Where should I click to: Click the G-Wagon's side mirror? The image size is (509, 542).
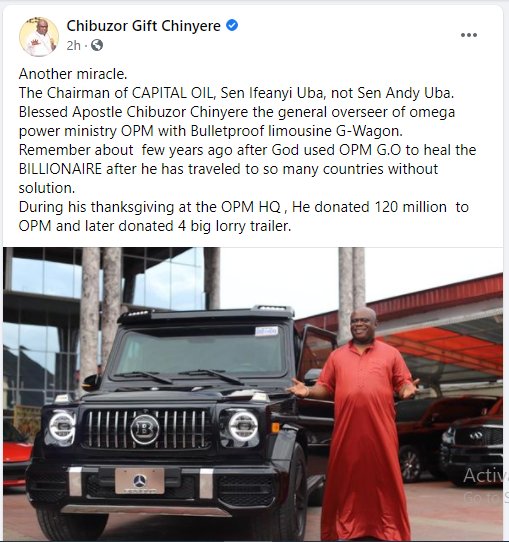click(92, 383)
